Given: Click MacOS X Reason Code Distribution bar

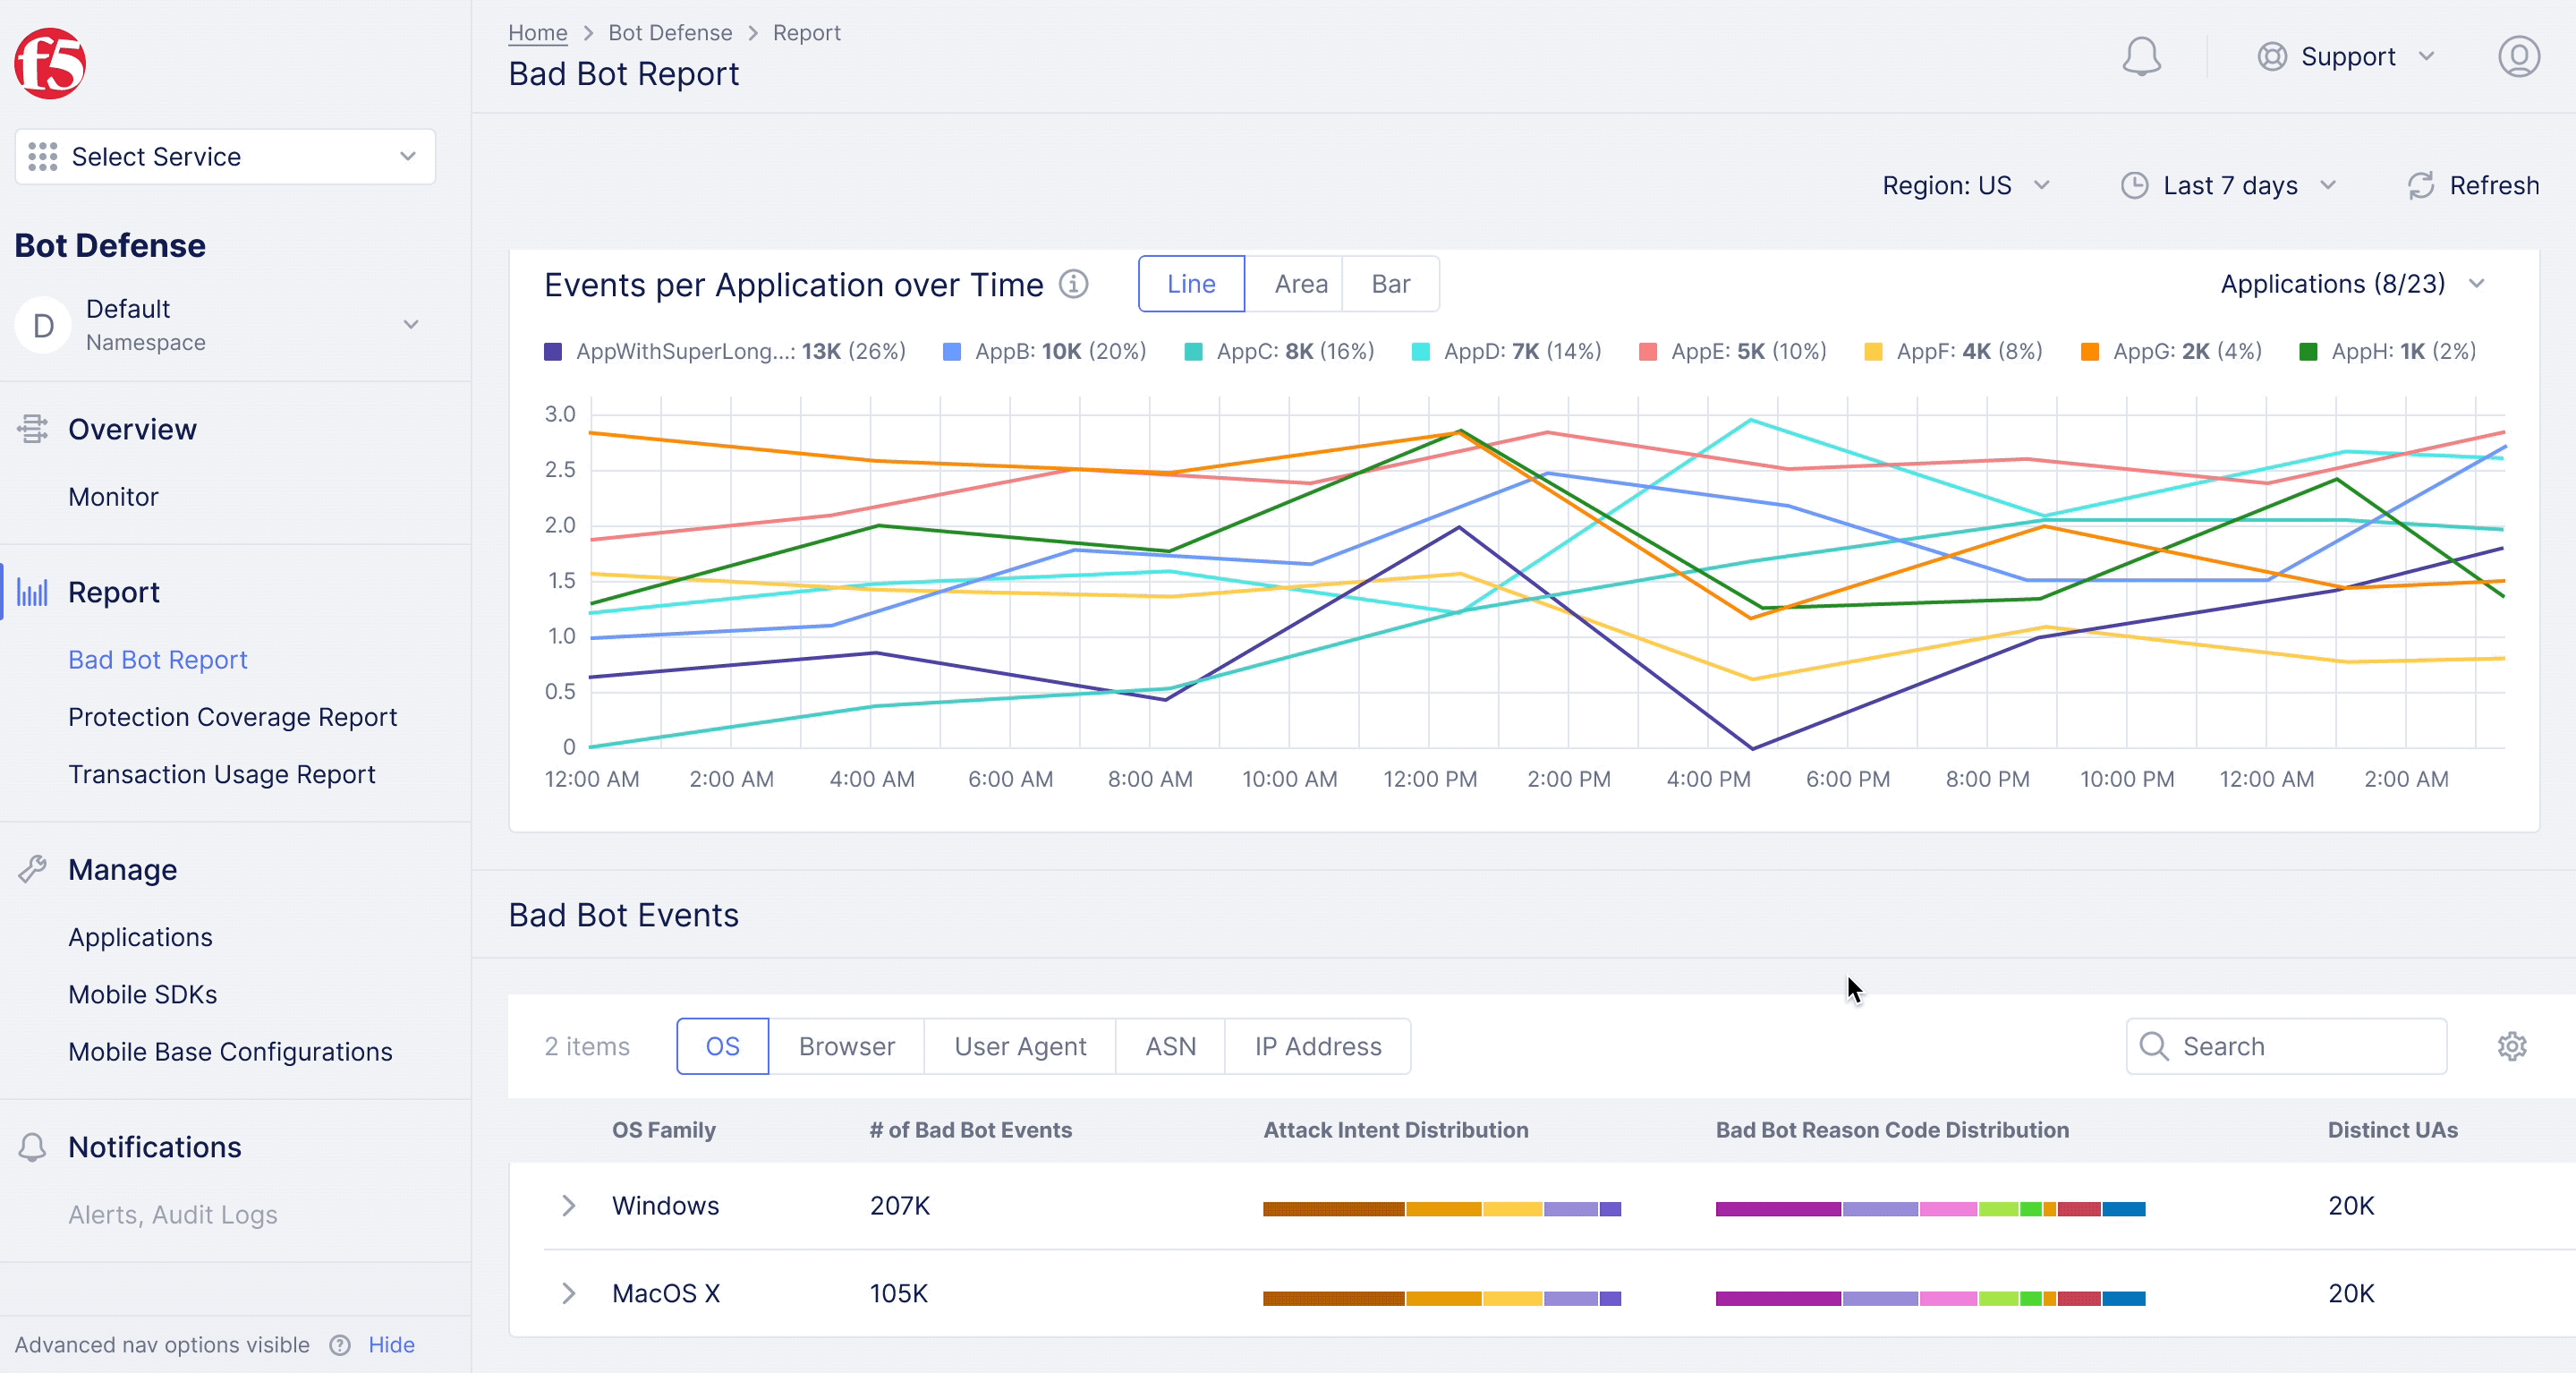Looking at the screenshot, I should (1930, 1299).
